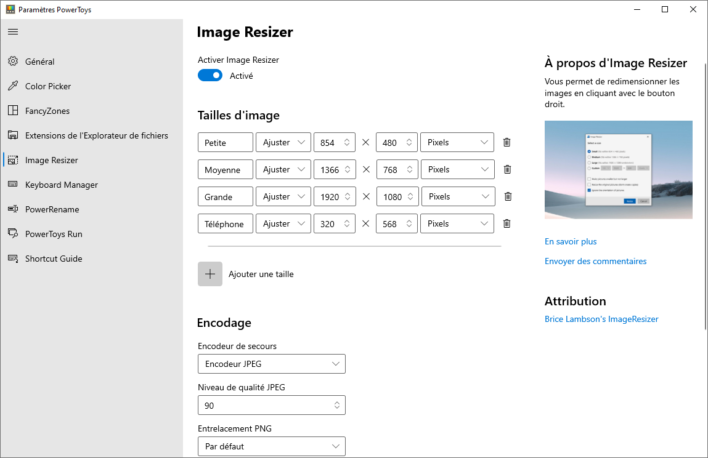
Task: Open the Ajuster dropdown for Moyenne
Action: click(x=283, y=169)
